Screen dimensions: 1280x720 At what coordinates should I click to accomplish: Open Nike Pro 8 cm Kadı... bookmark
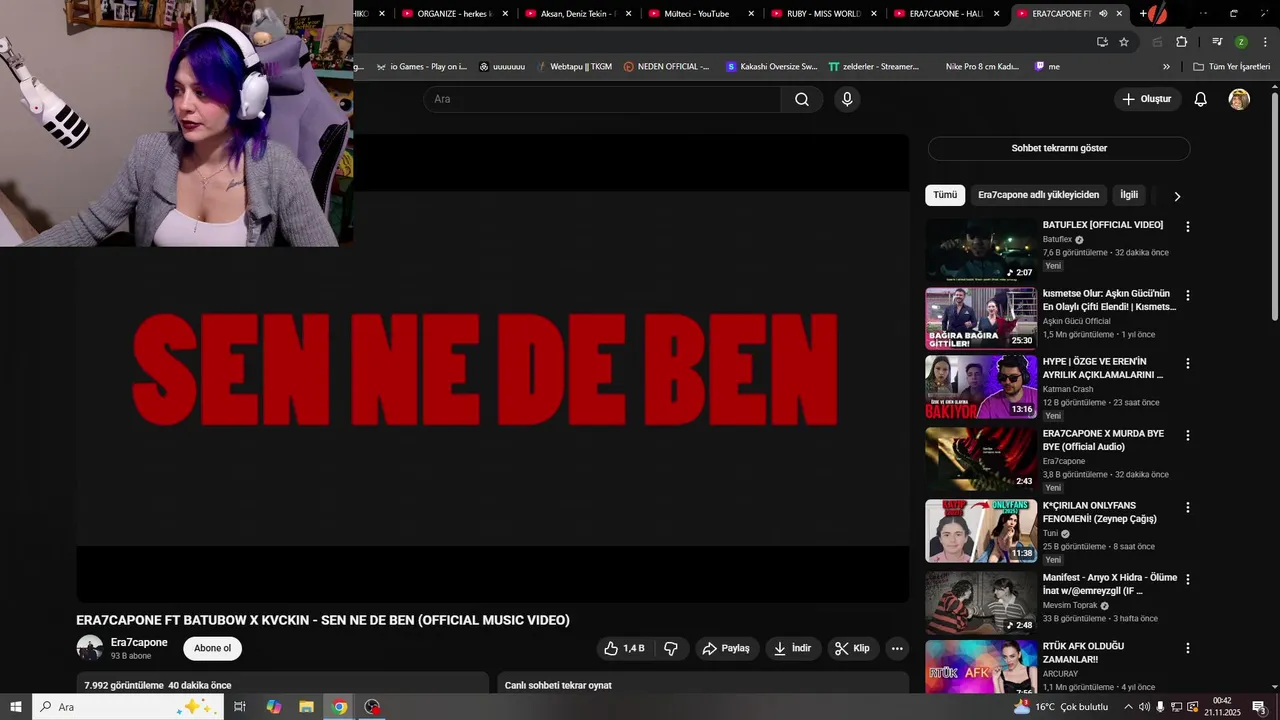[982, 67]
